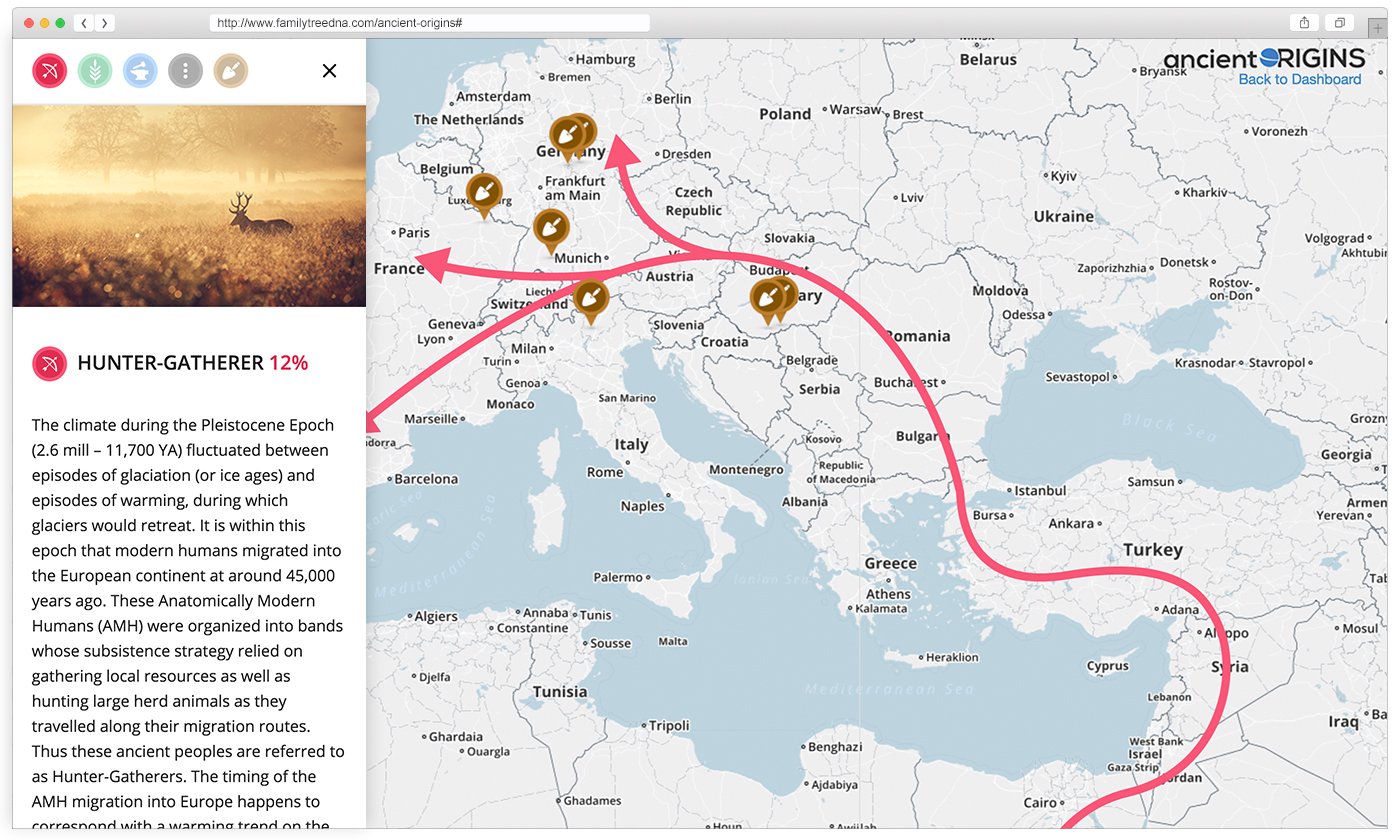Click the Ankara city label
The image size is (1400, 840).
1071,523
